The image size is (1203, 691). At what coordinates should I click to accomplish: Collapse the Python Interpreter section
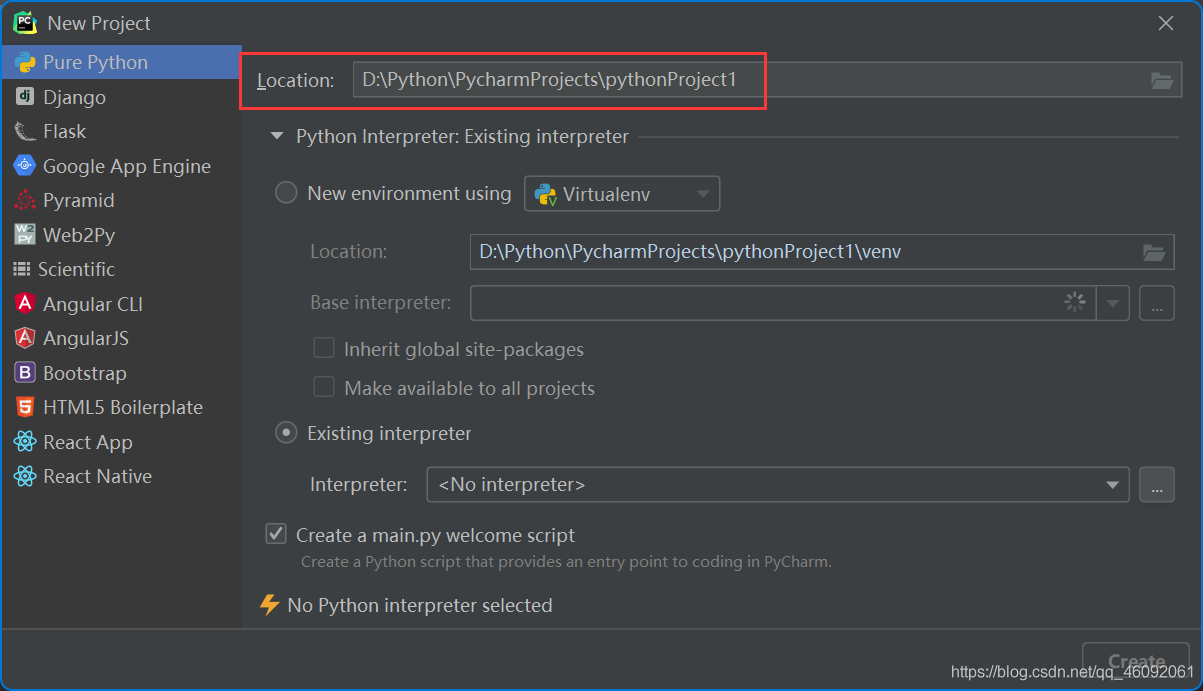277,137
